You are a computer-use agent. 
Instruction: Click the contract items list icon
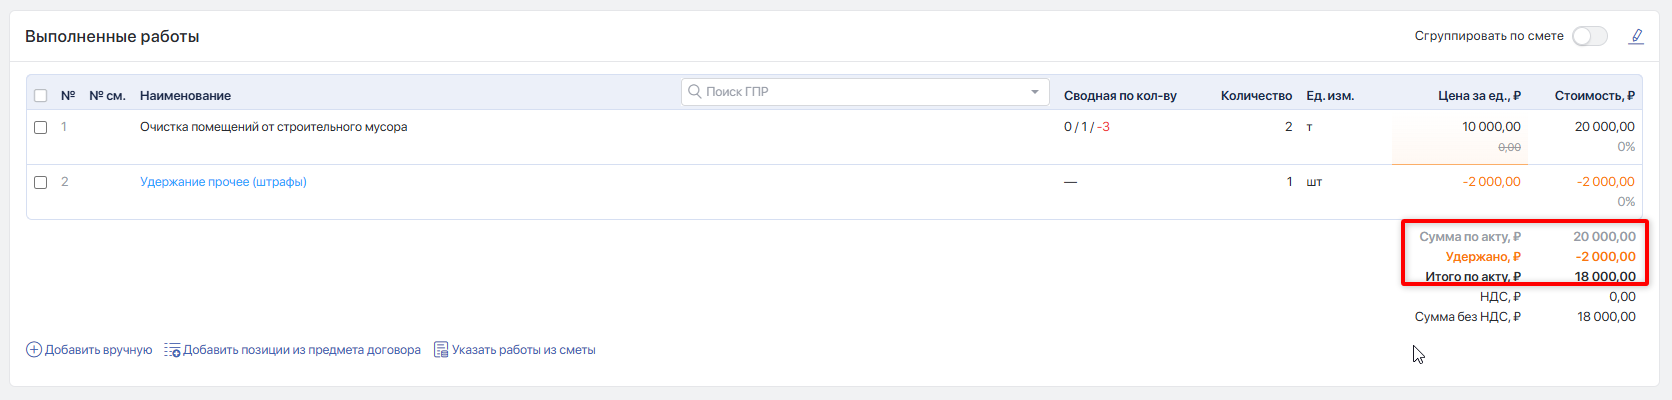172,350
